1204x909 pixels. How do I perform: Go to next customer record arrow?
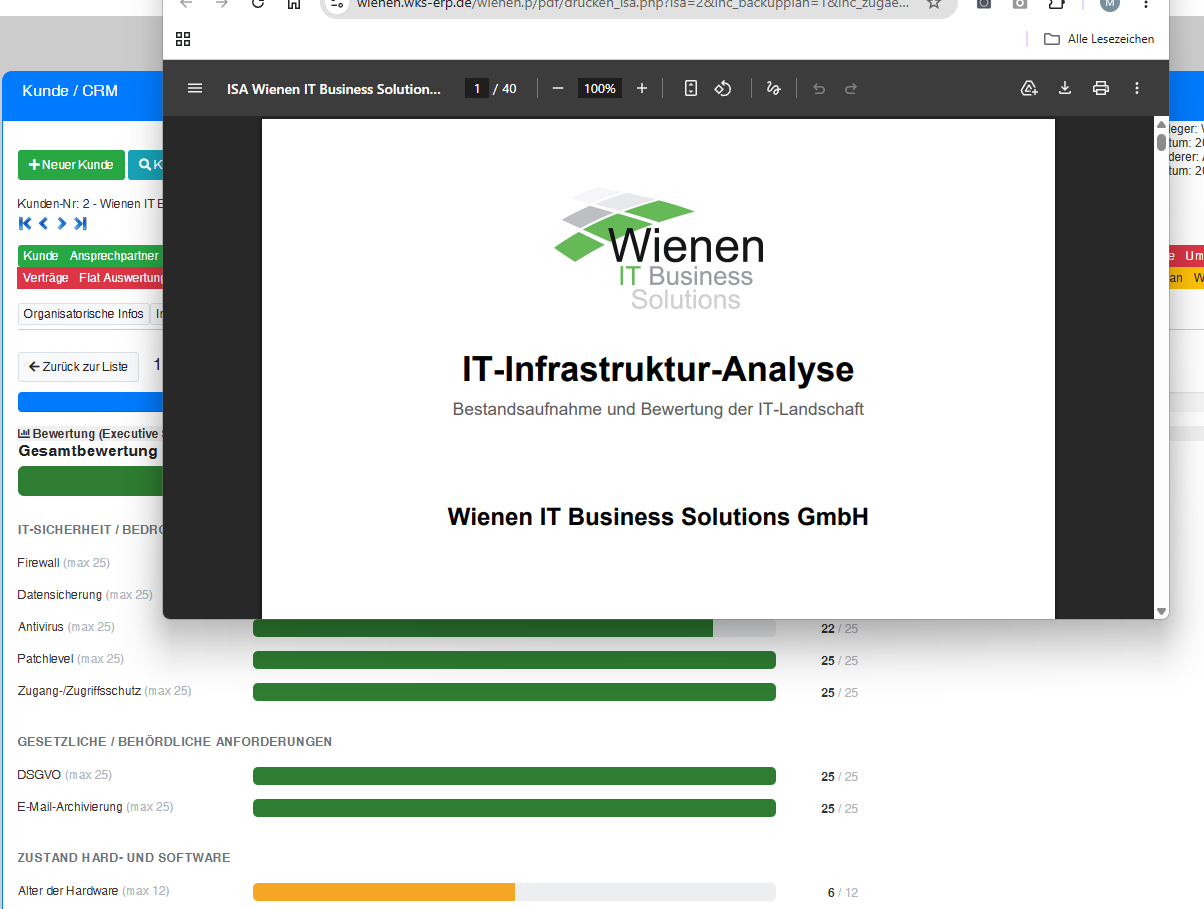point(61,223)
